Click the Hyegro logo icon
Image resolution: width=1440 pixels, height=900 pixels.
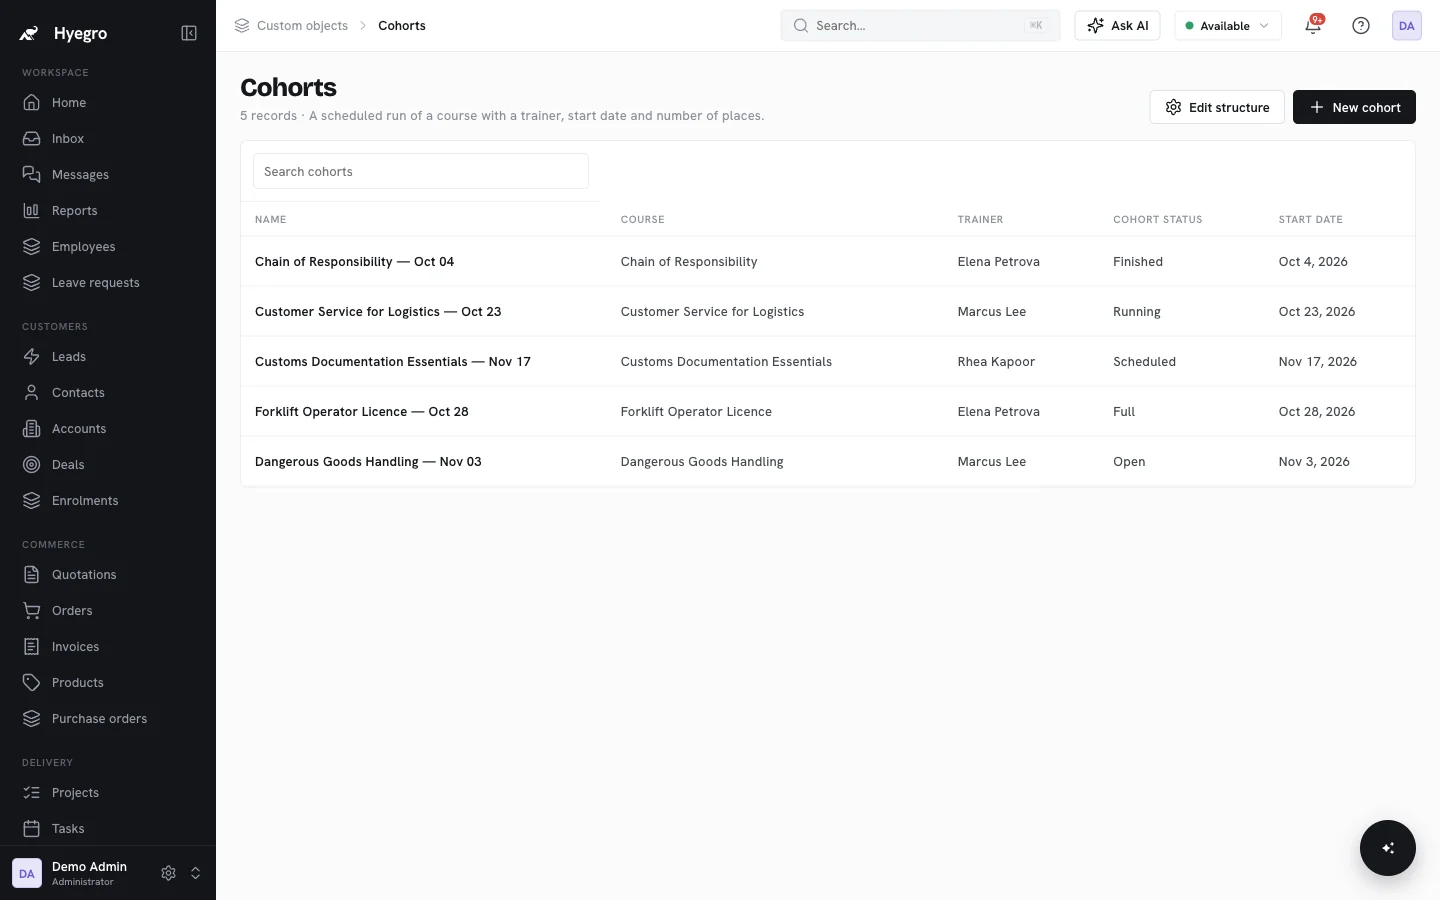click(30, 33)
